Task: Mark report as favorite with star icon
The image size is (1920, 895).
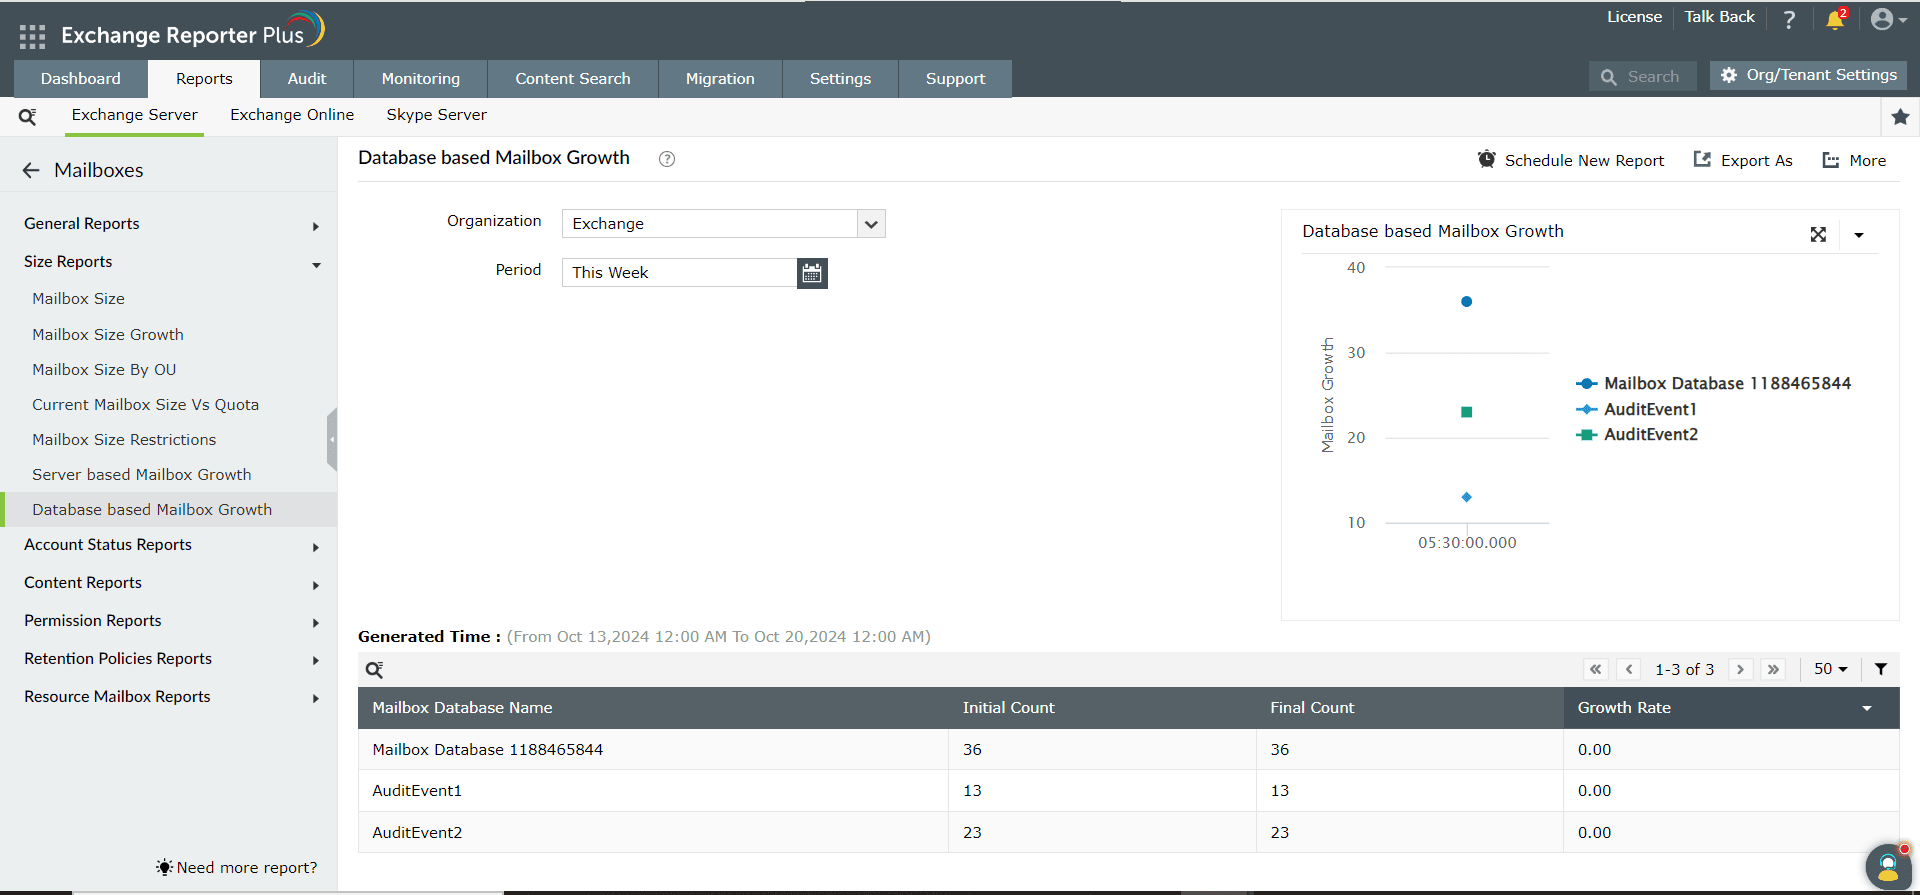Action: click(1900, 117)
